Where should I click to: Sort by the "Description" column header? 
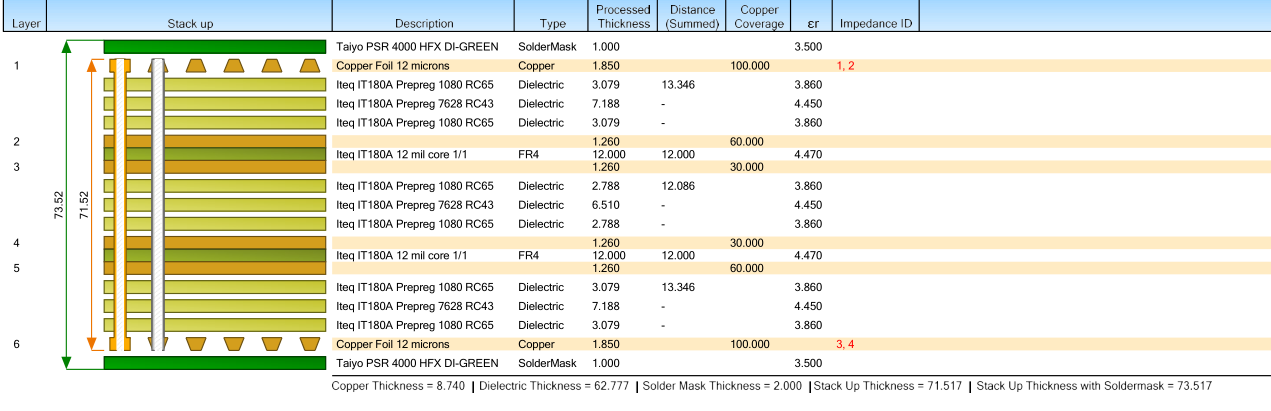424,23
